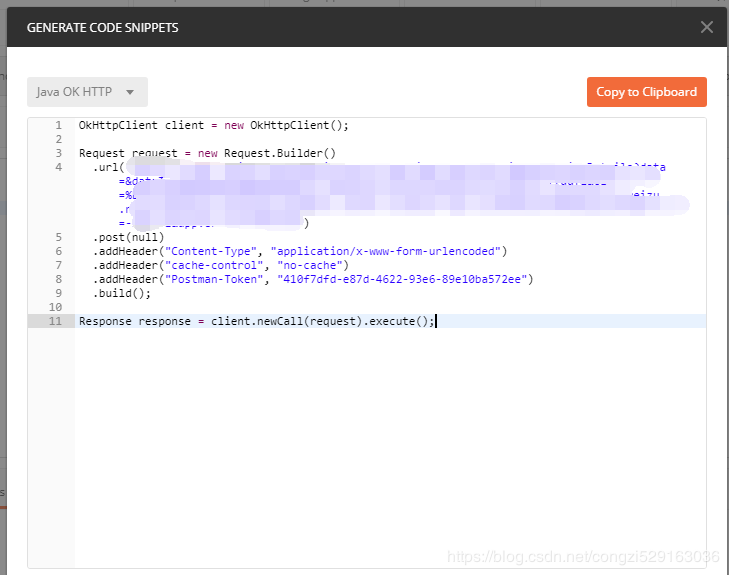Screen dimensions: 729x575
Task: Open the Java OK HTTP language dropdown
Action: click(87, 92)
